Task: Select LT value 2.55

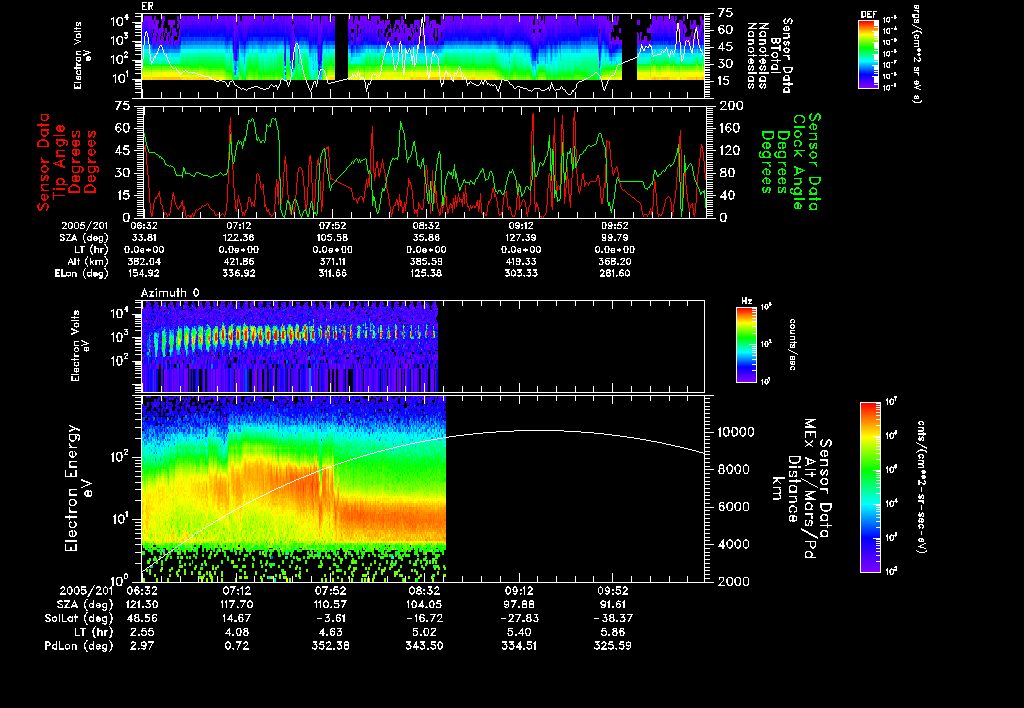Action: [142, 632]
